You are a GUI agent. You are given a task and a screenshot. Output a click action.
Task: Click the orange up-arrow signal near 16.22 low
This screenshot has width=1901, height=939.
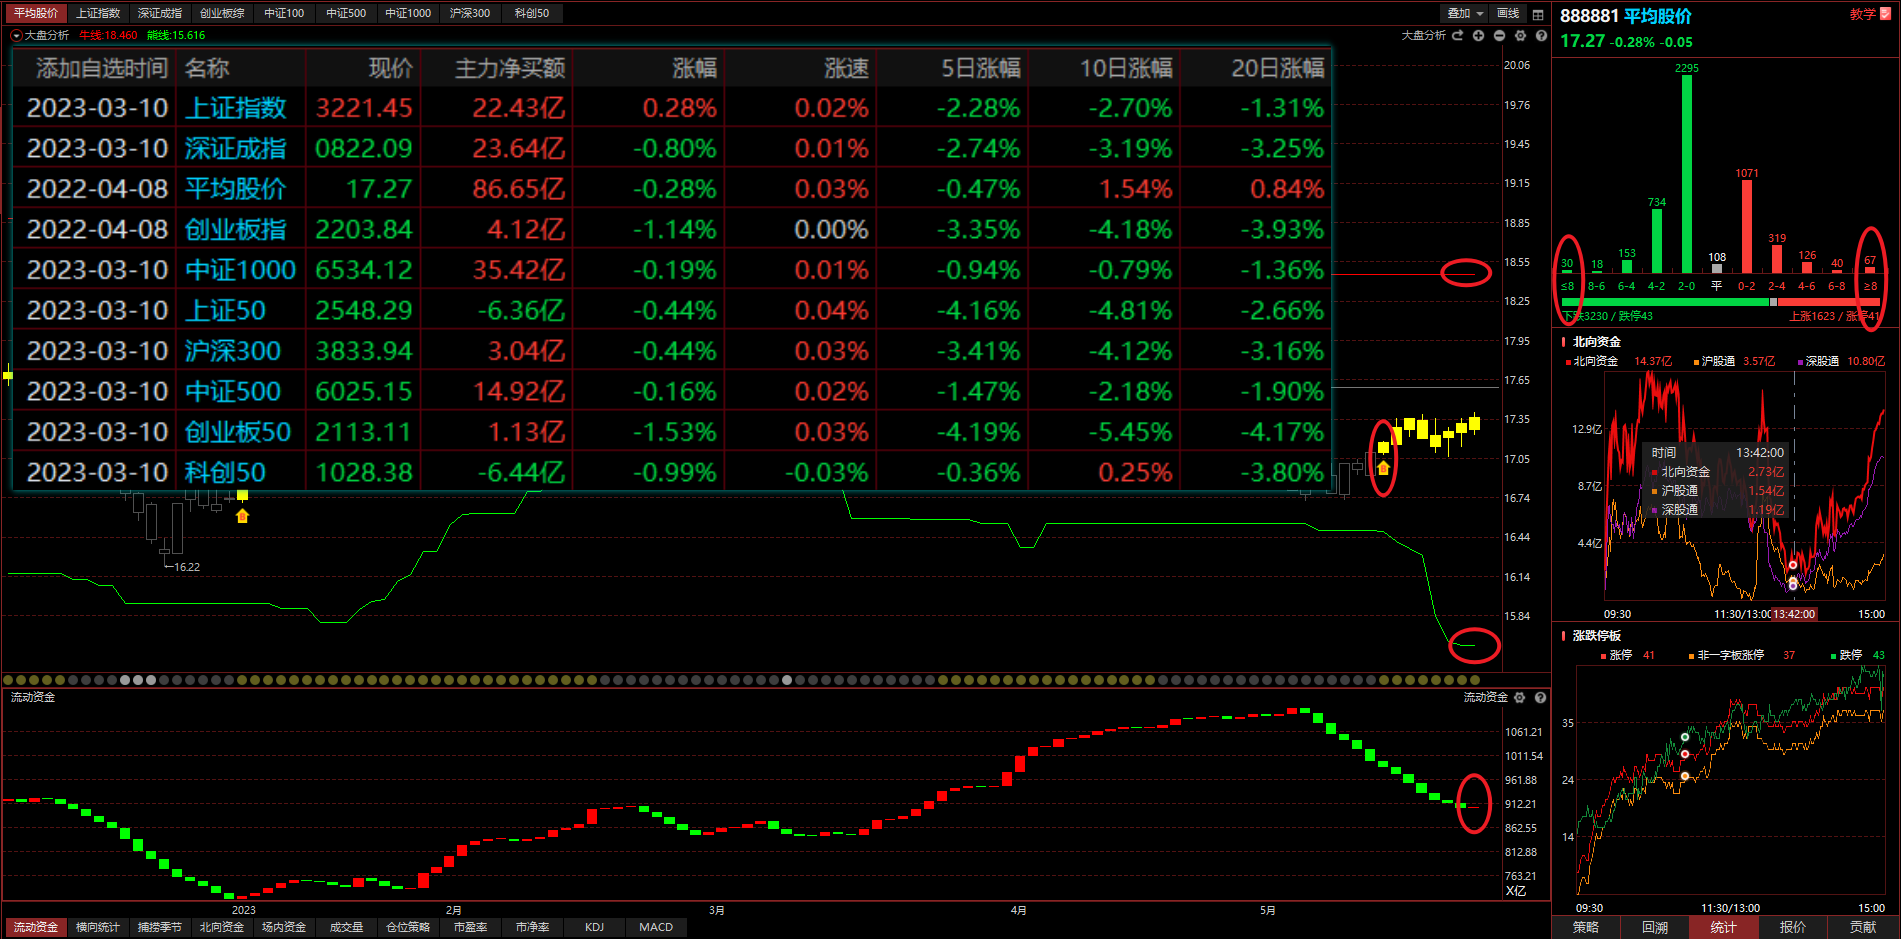(x=242, y=516)
